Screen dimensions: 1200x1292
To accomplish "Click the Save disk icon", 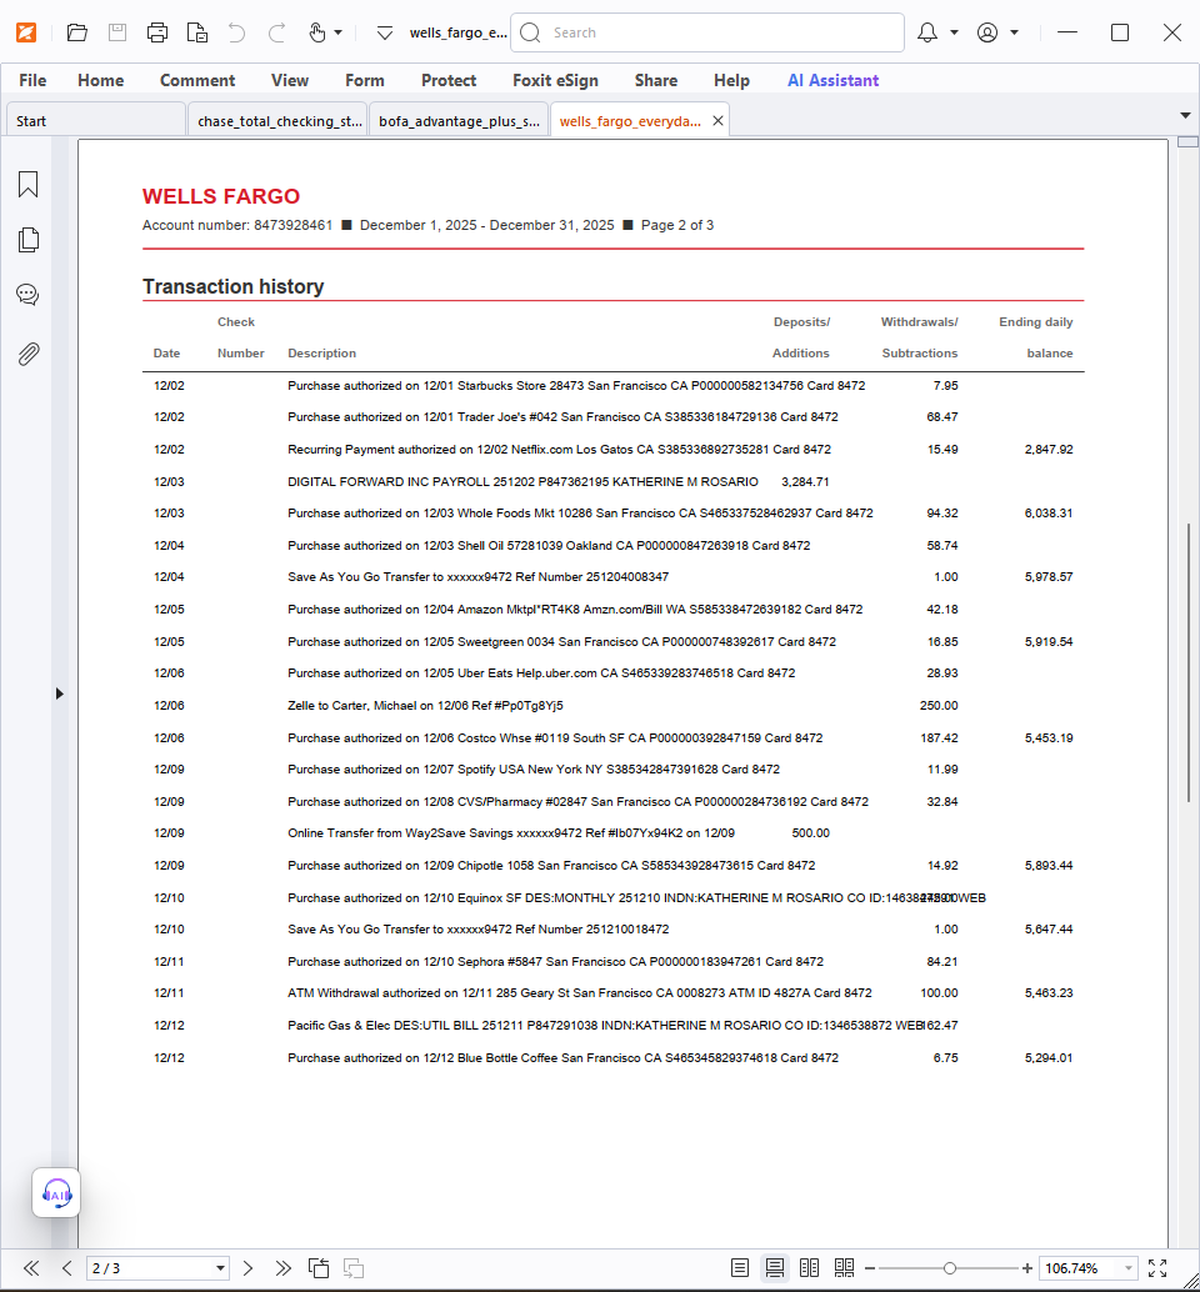I will [117, 33].
